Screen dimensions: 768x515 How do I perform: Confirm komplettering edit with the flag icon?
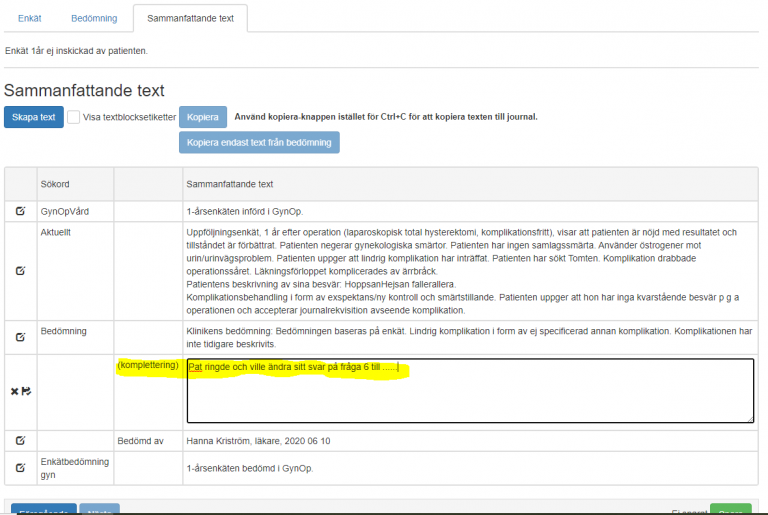(26, 391)
